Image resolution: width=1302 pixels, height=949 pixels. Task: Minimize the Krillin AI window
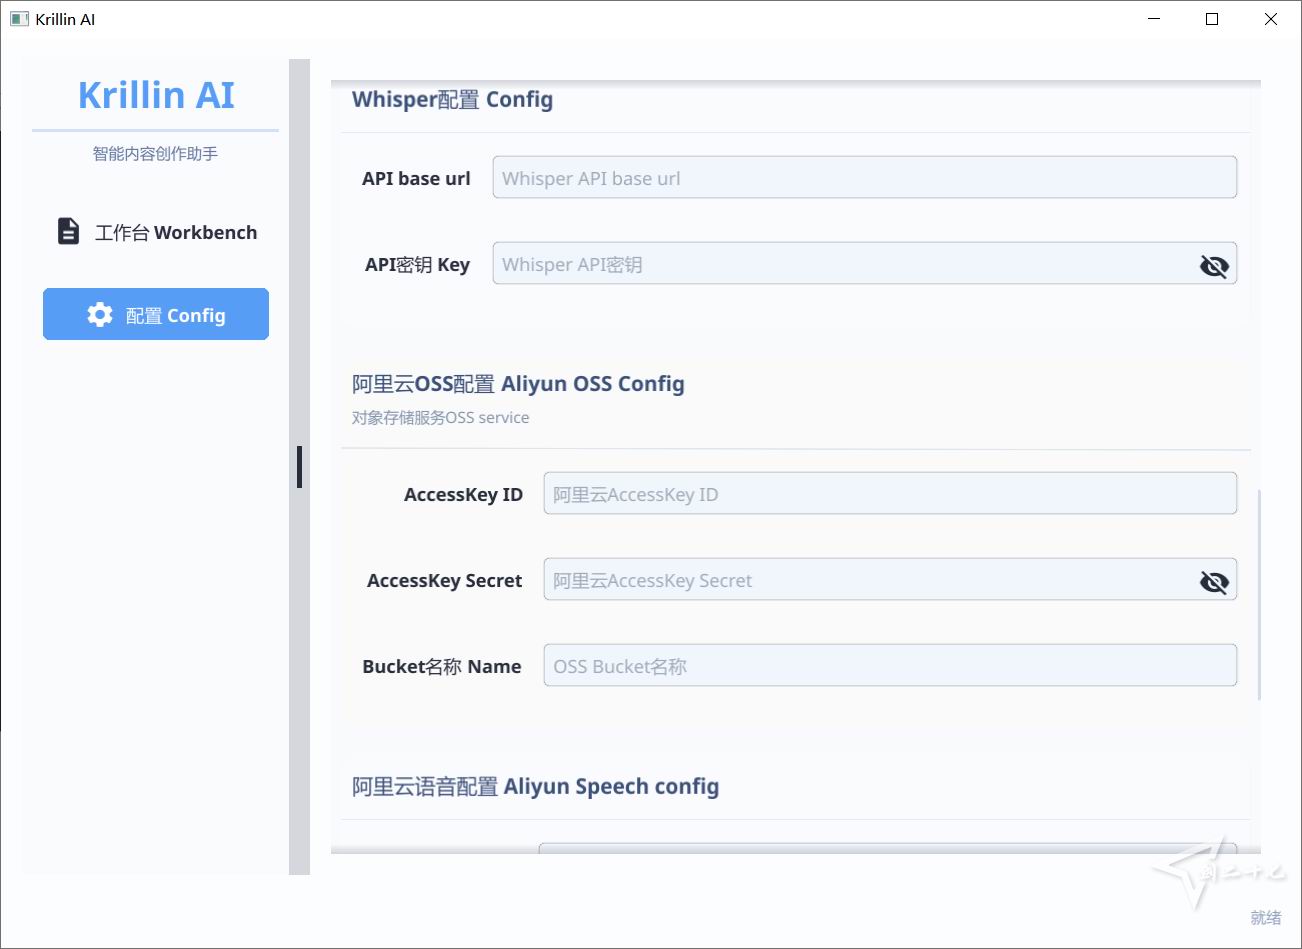coord(1154,19)
